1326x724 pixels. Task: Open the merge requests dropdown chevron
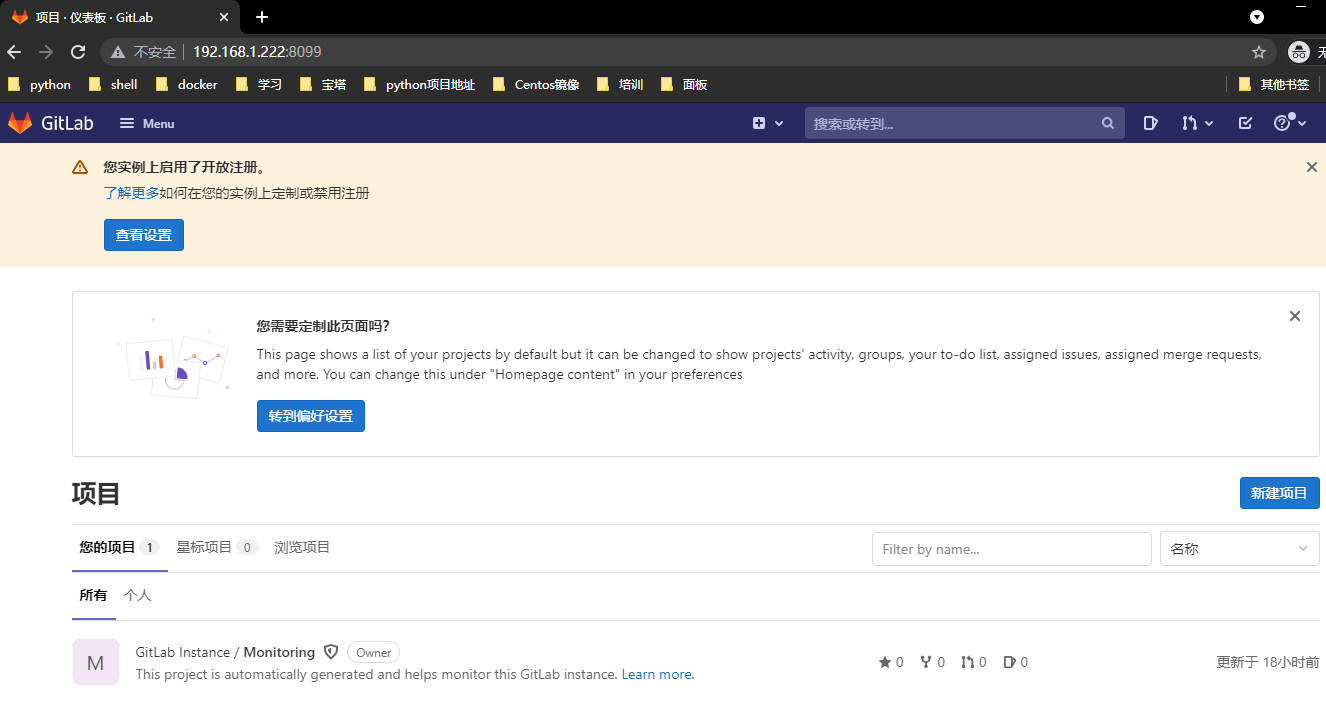coord(1211,122)
